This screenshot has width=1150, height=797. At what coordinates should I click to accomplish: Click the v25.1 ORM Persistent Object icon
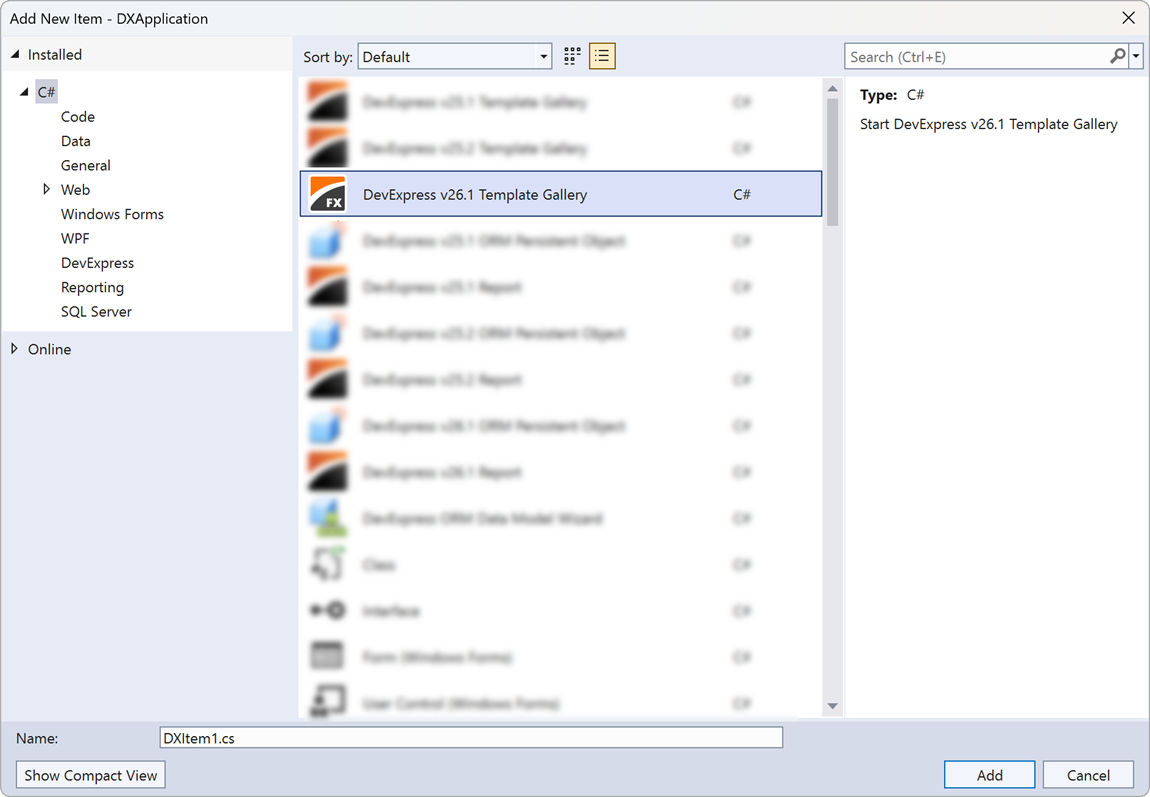pyautogui.click(x=327, y=240)
